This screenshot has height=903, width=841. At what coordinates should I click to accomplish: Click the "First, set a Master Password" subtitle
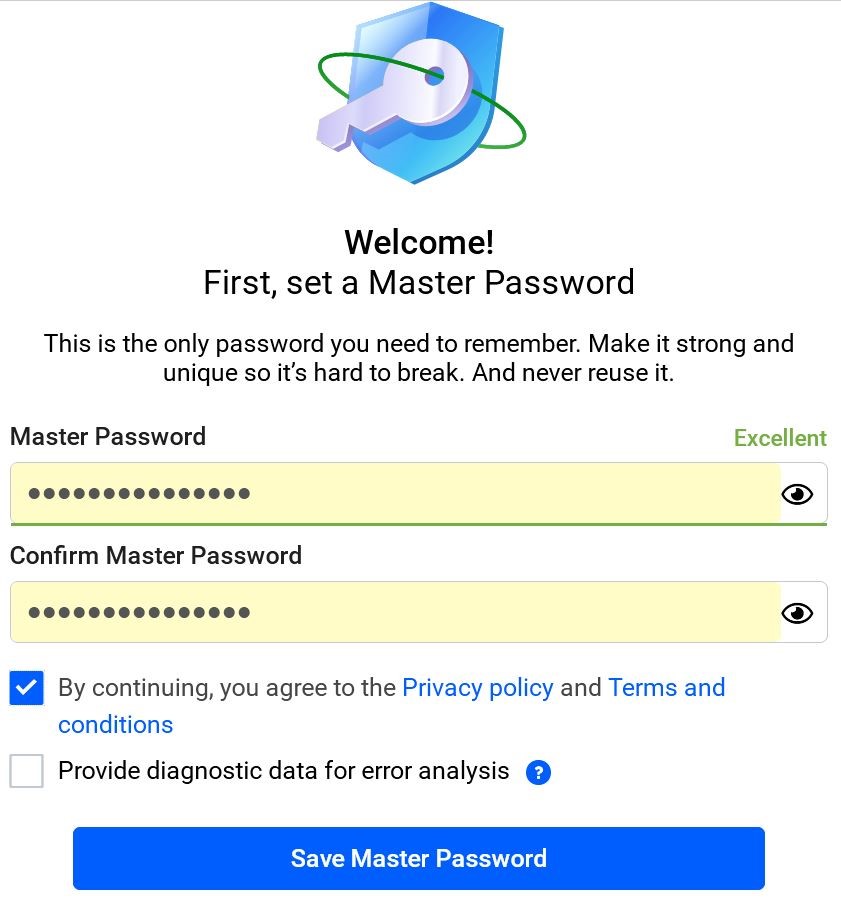(419, 283)
